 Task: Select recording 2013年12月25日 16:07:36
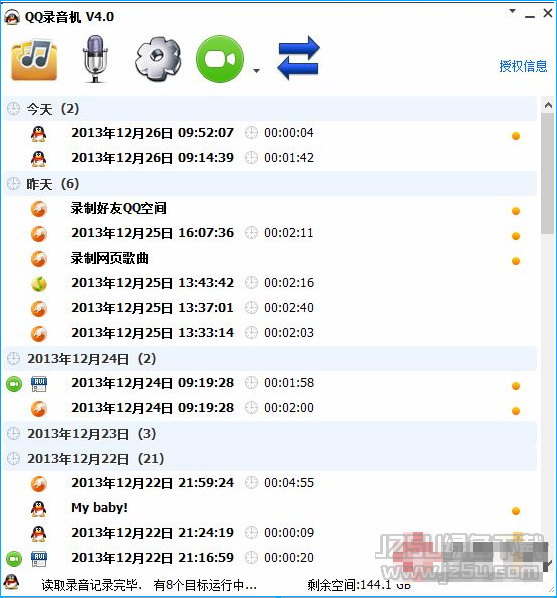point(270,233)
